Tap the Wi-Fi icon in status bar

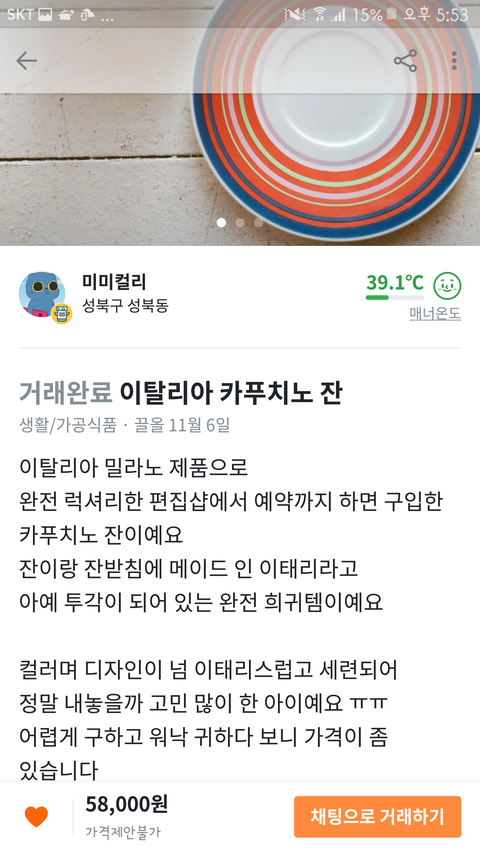click(x=319, y=15)
